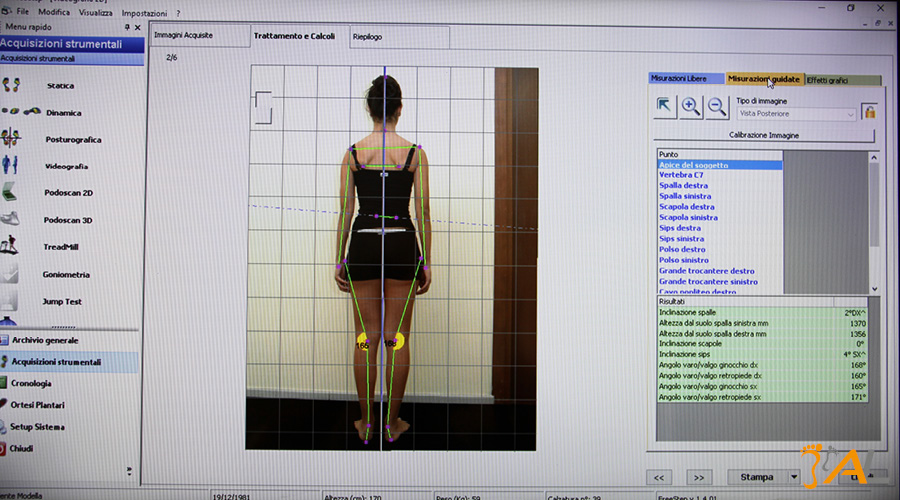The width and height of the screenshot is (900, 500).
Task: Open the Modifica menu
Action: [54, 12]
